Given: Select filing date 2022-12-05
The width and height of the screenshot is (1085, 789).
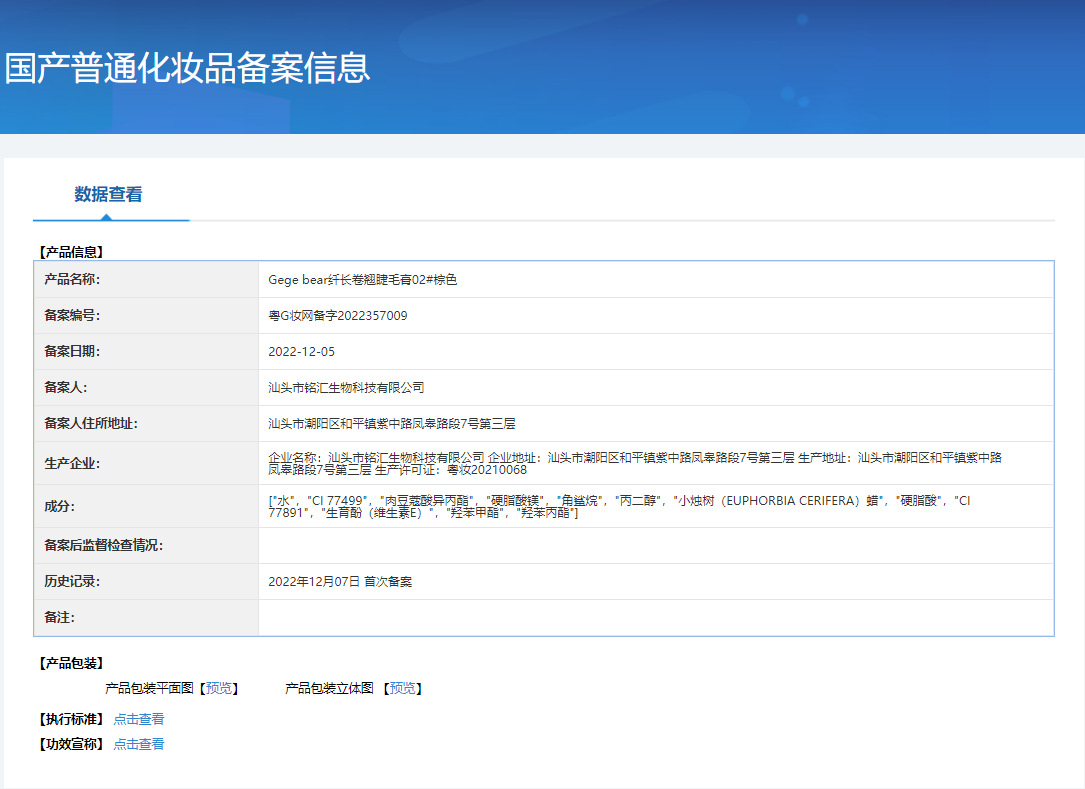Looking at the screenshot, I should tap(302, 352).
